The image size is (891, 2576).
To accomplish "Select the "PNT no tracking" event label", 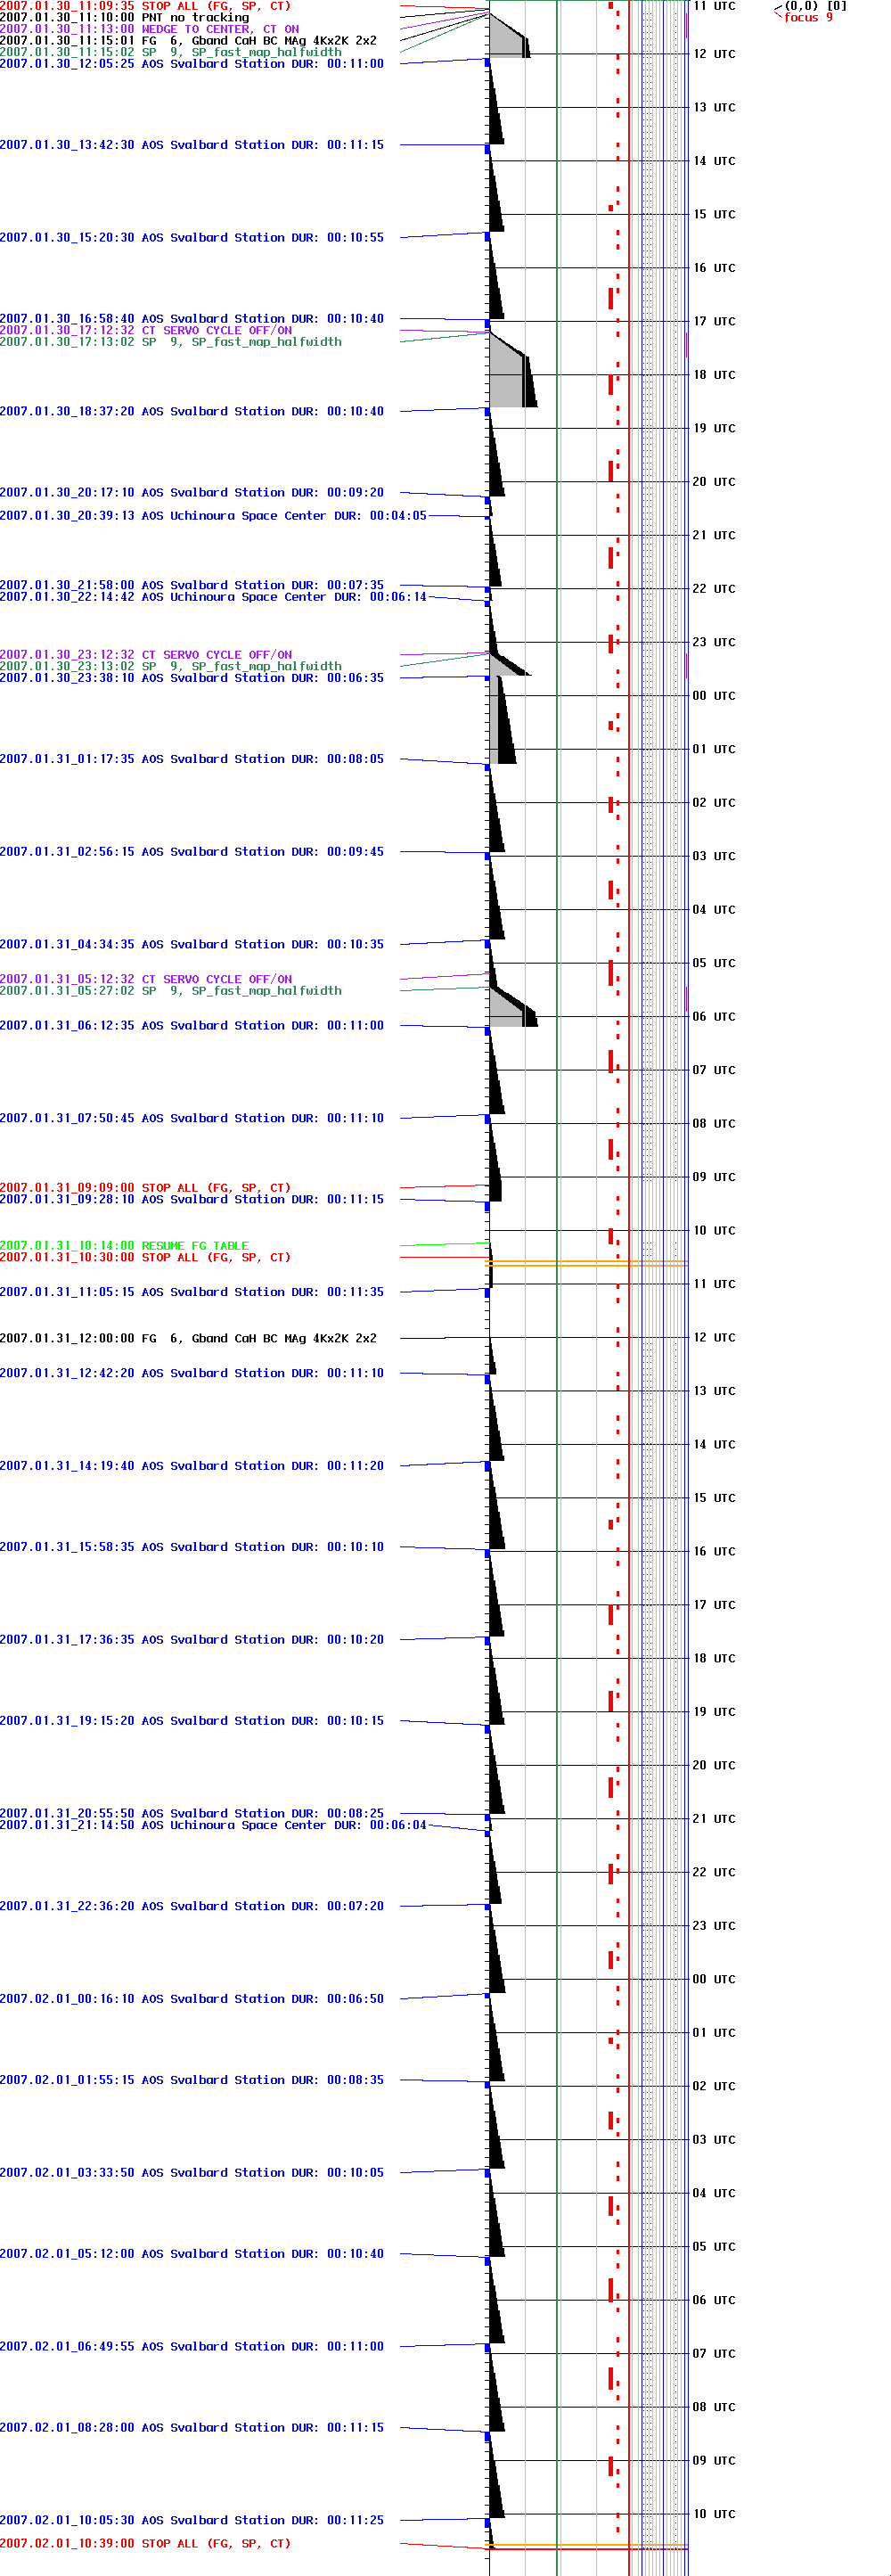I will pyautogui.click(x=124, y=18).
